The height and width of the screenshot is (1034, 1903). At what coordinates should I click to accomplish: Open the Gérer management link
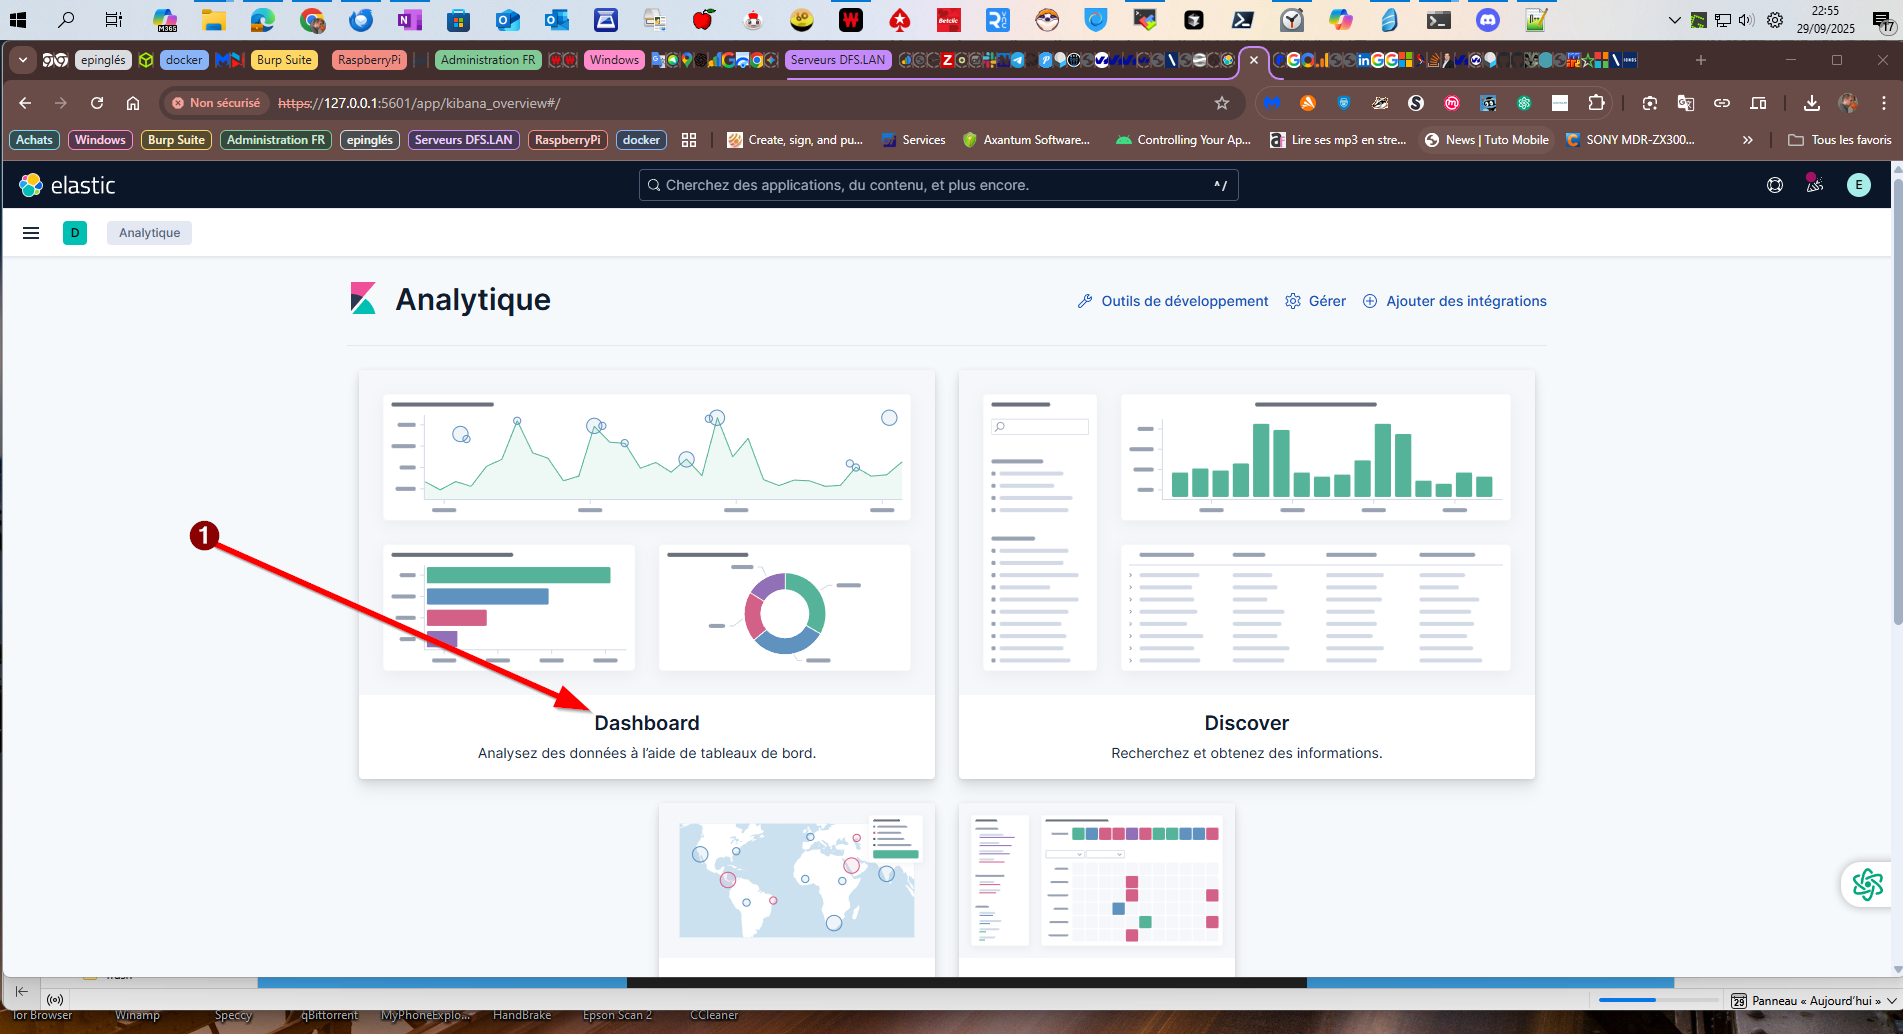(x=1316, y=301)
